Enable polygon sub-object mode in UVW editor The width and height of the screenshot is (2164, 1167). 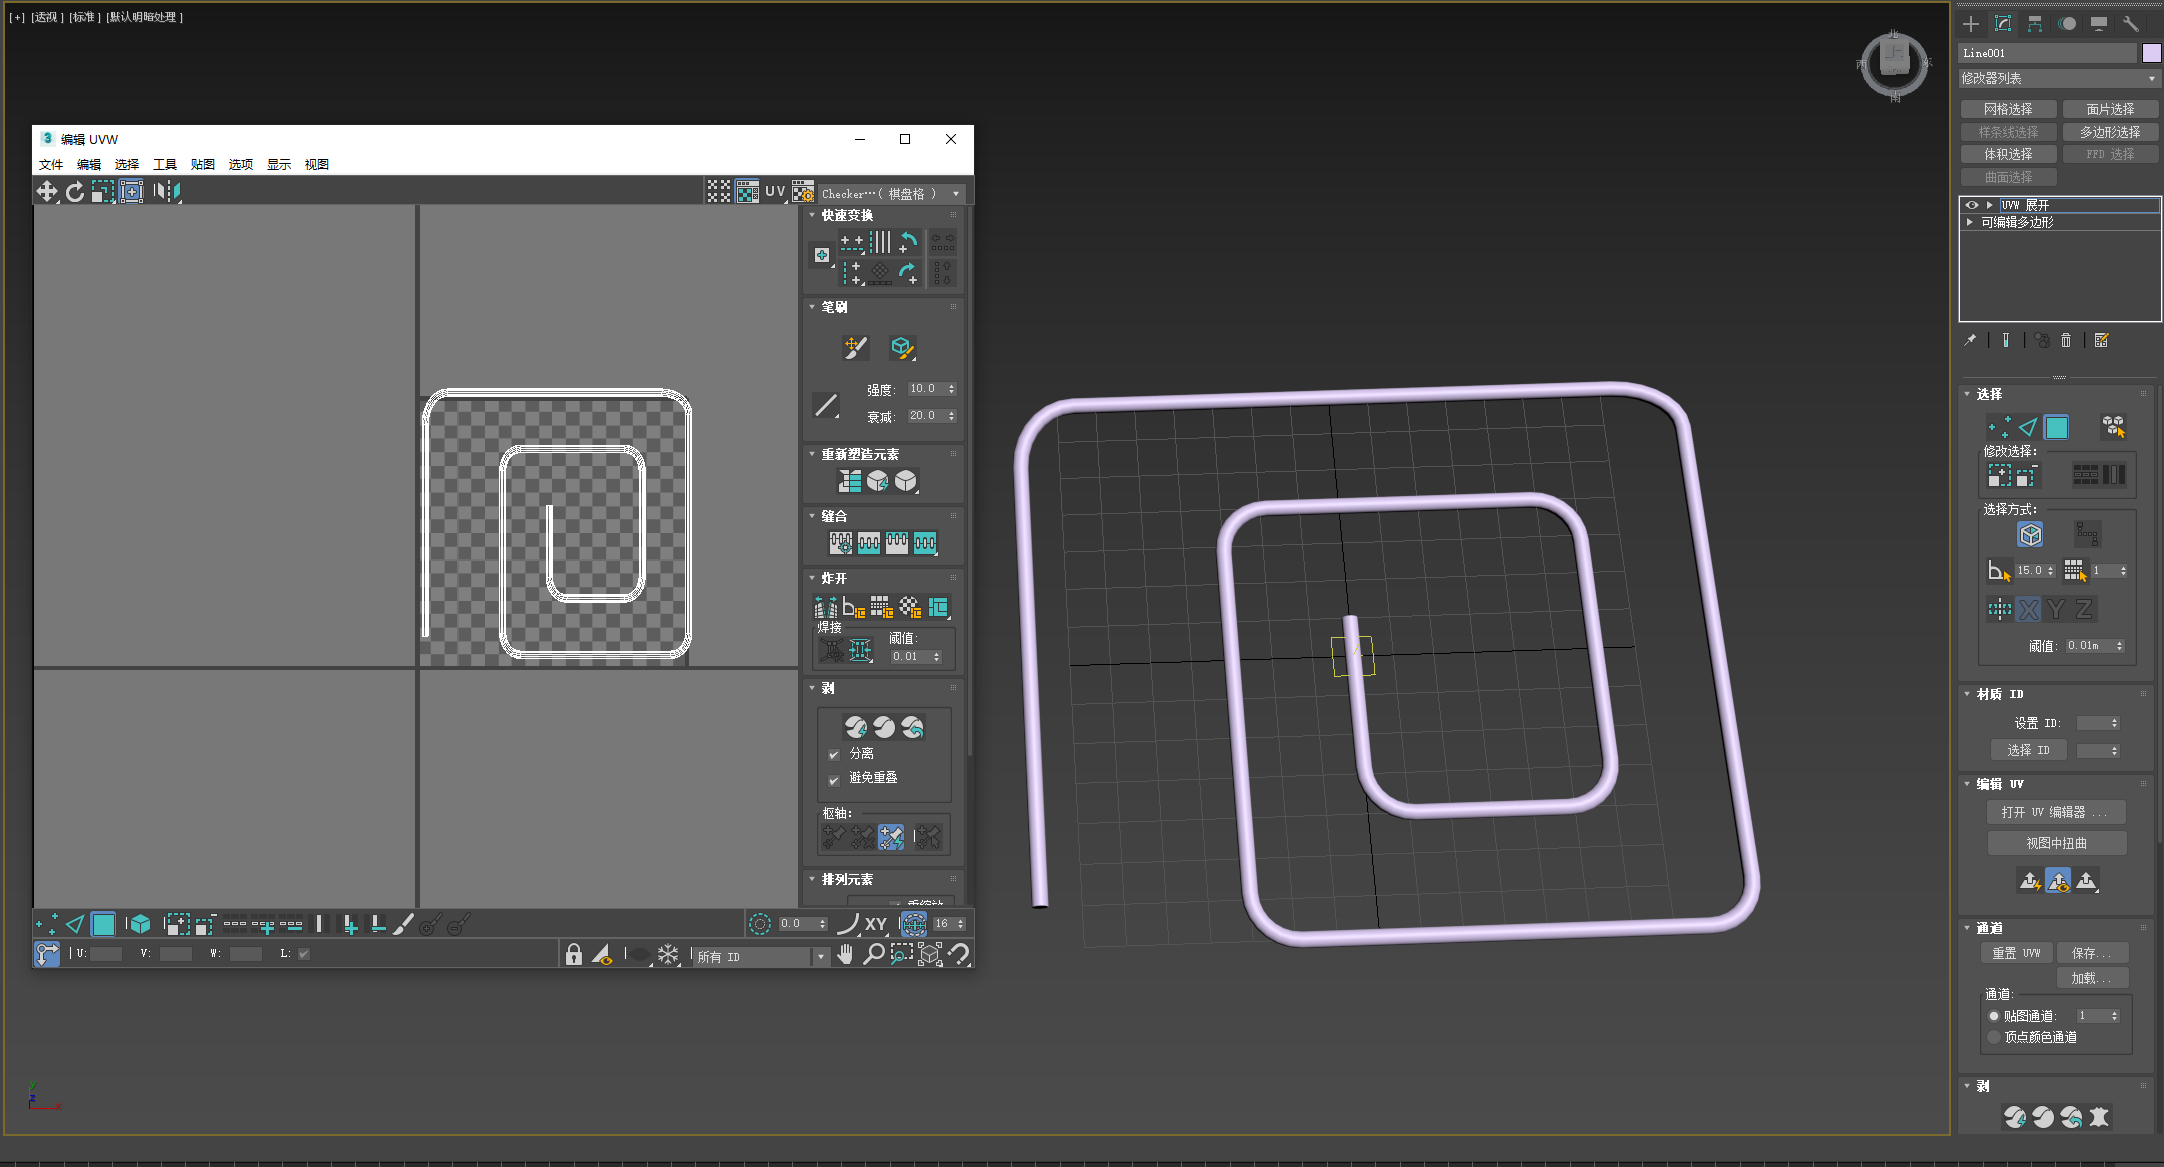tap(103, 924)
